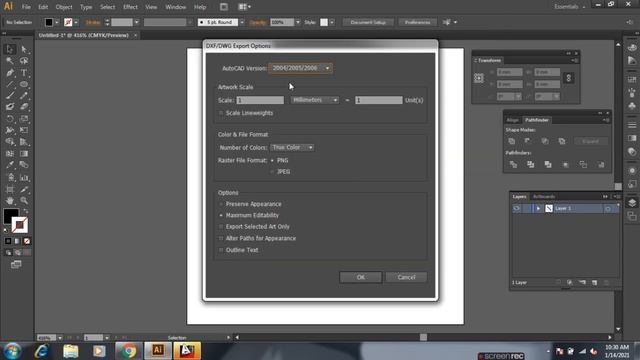This screenshot has height=360, width=640.
Task: Select the Pencil tool
Action: [24, 96]
